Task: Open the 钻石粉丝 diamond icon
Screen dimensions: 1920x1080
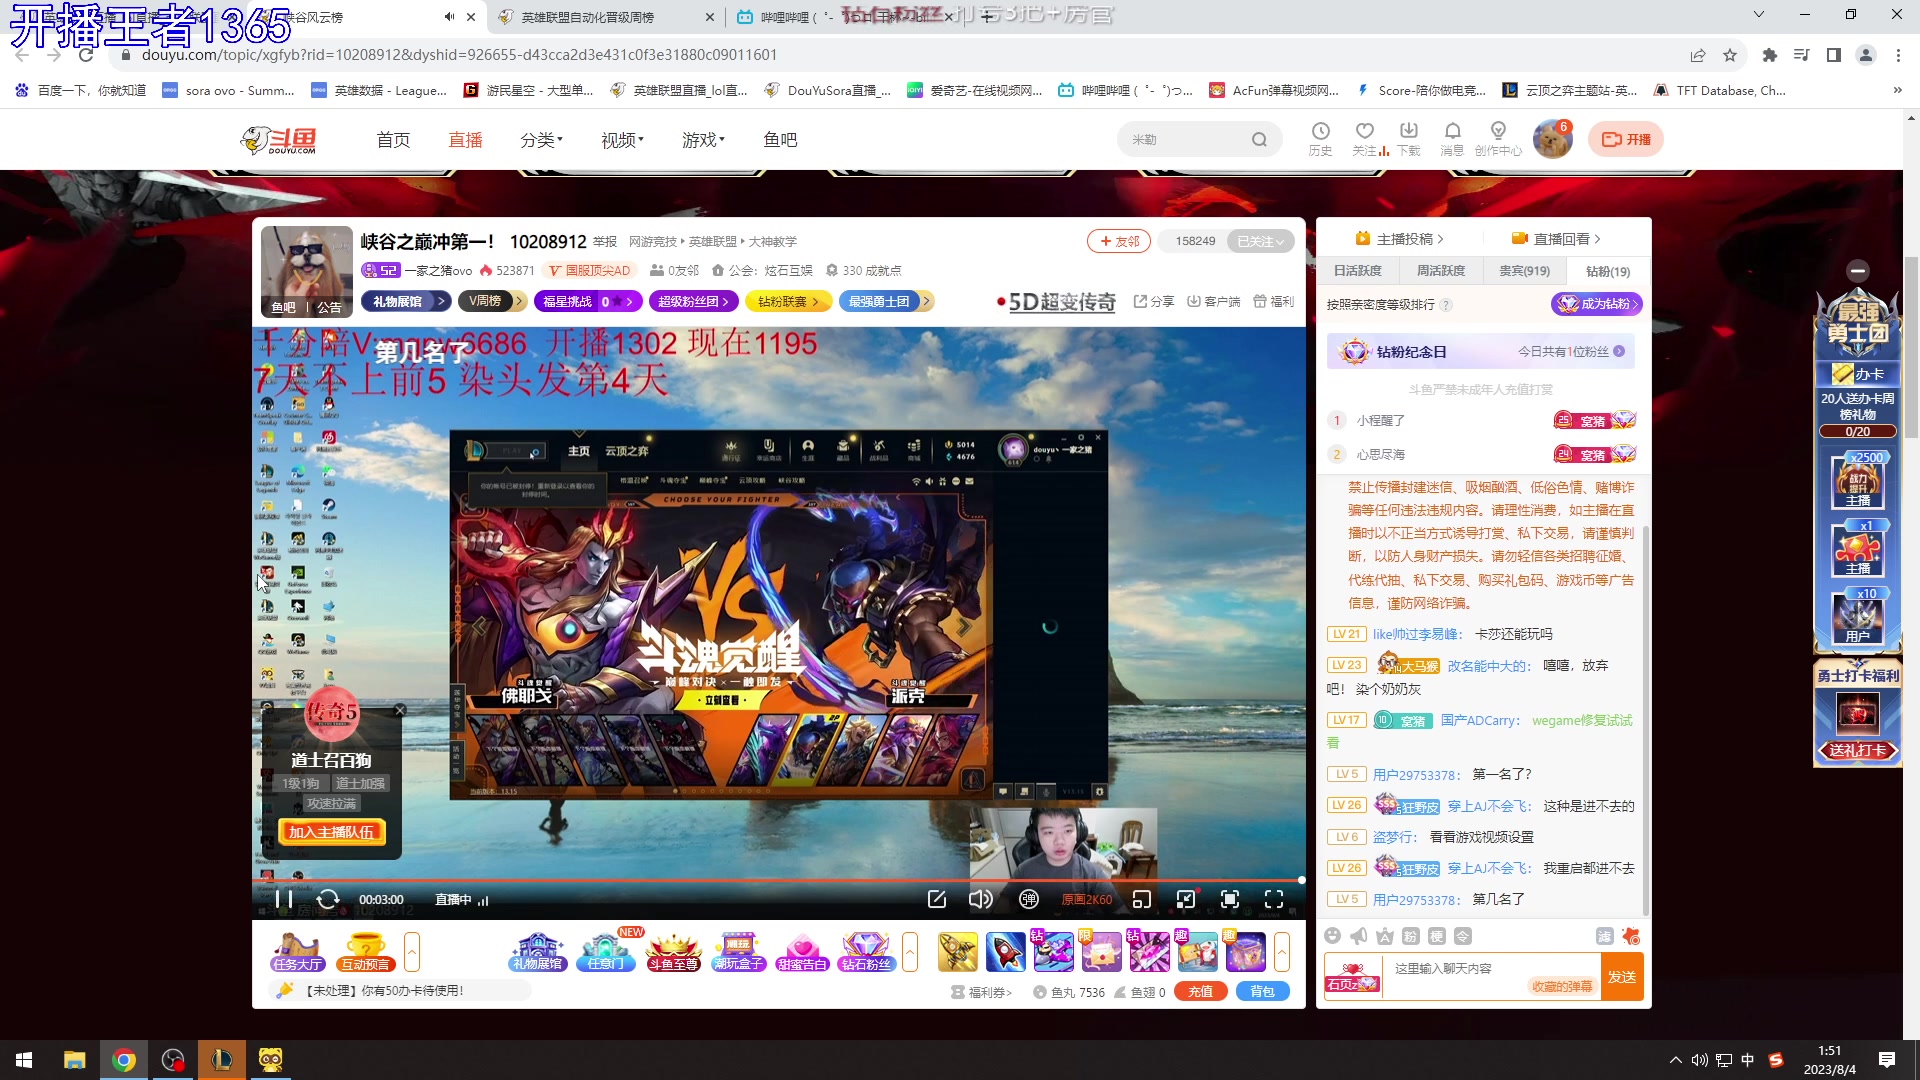Action: pyautogui.click(x=866, y=952)
